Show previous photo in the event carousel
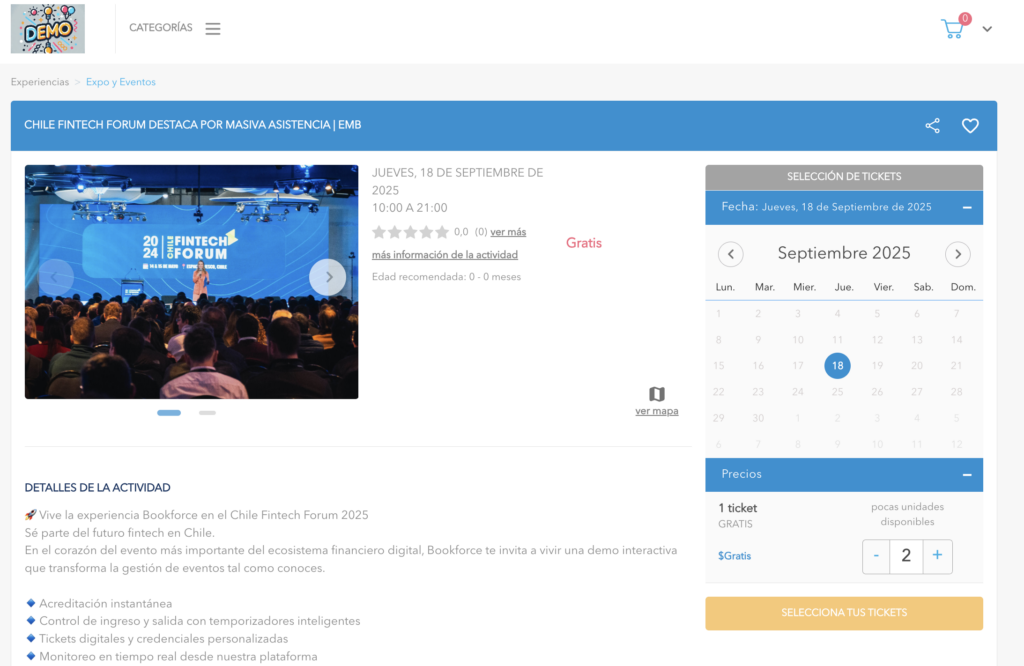This screenshot has height=666, width=1024. [x=55, y=278]
